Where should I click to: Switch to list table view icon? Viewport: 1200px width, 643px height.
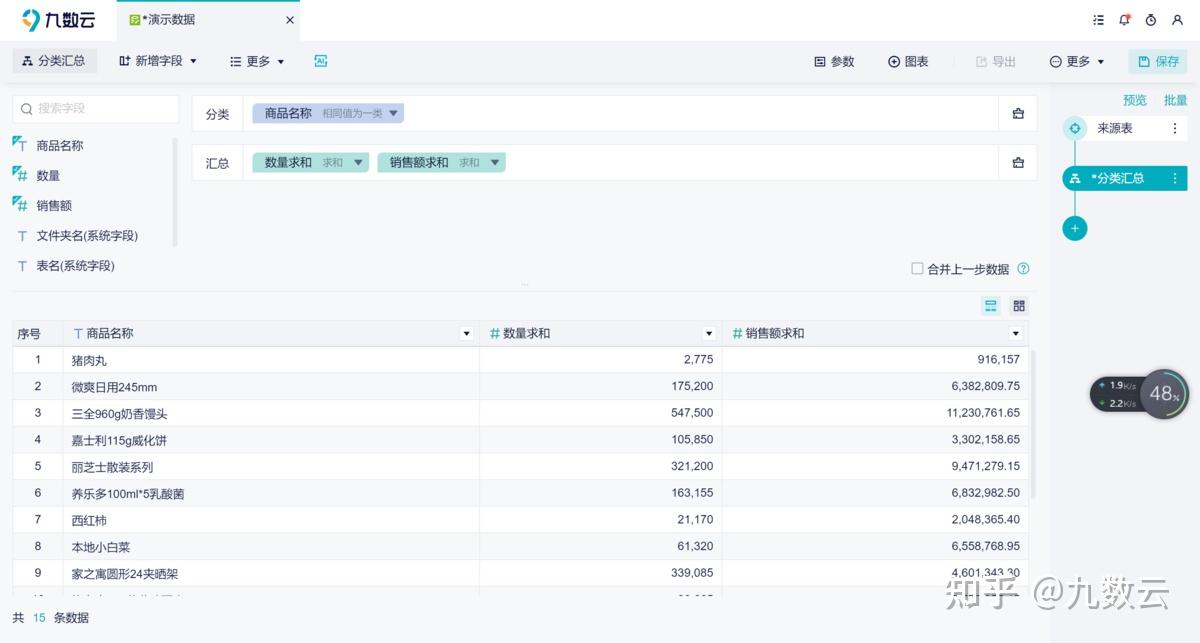(991, 305)
